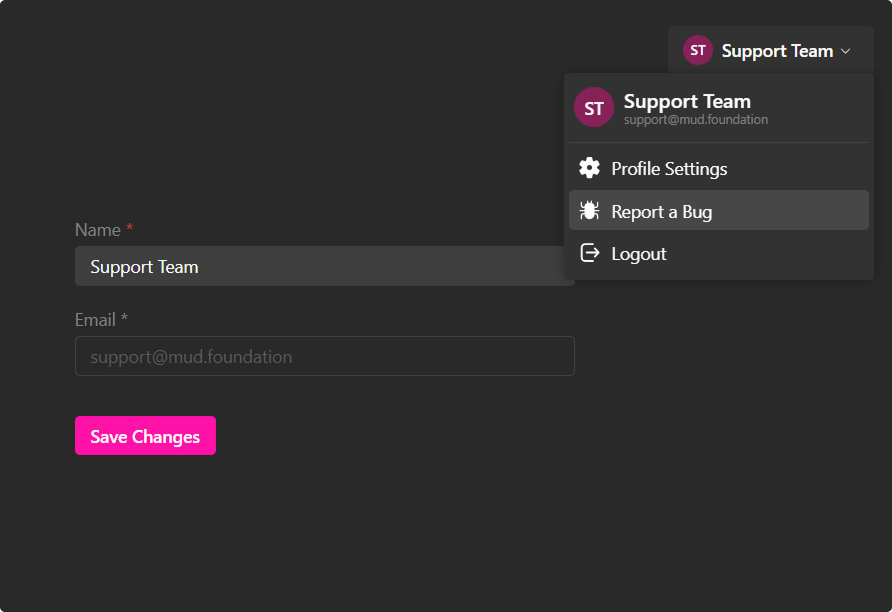Click the bold Support Team name in the dropdown header

687,101
